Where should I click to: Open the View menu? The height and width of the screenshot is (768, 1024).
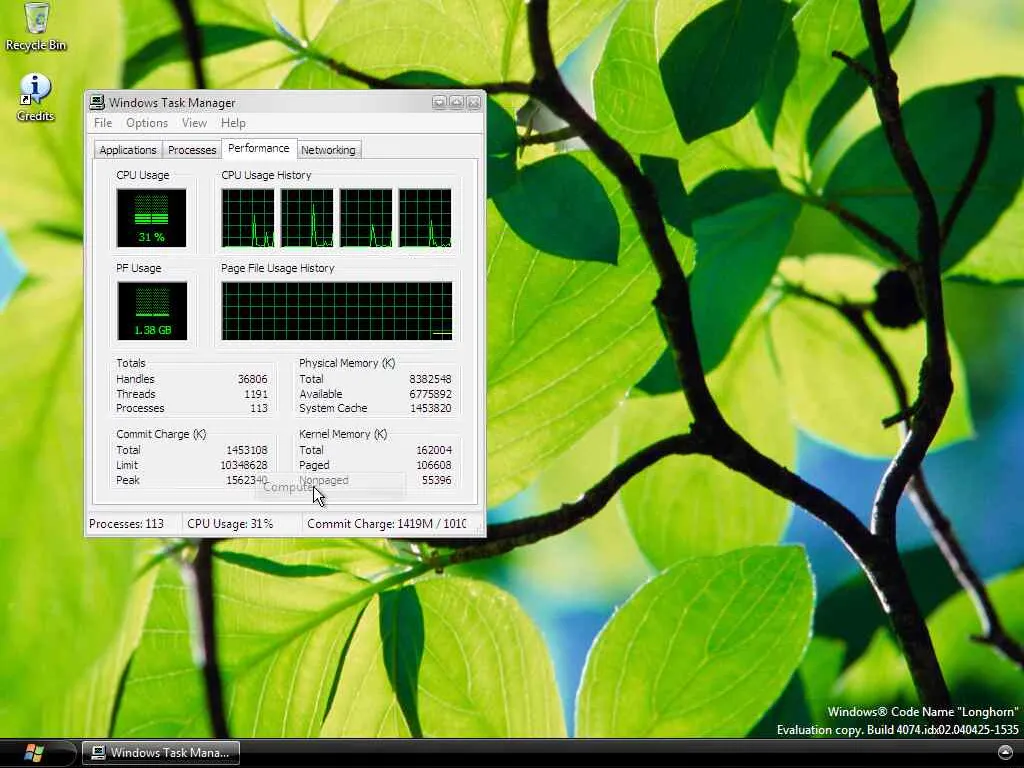[194, 123]
